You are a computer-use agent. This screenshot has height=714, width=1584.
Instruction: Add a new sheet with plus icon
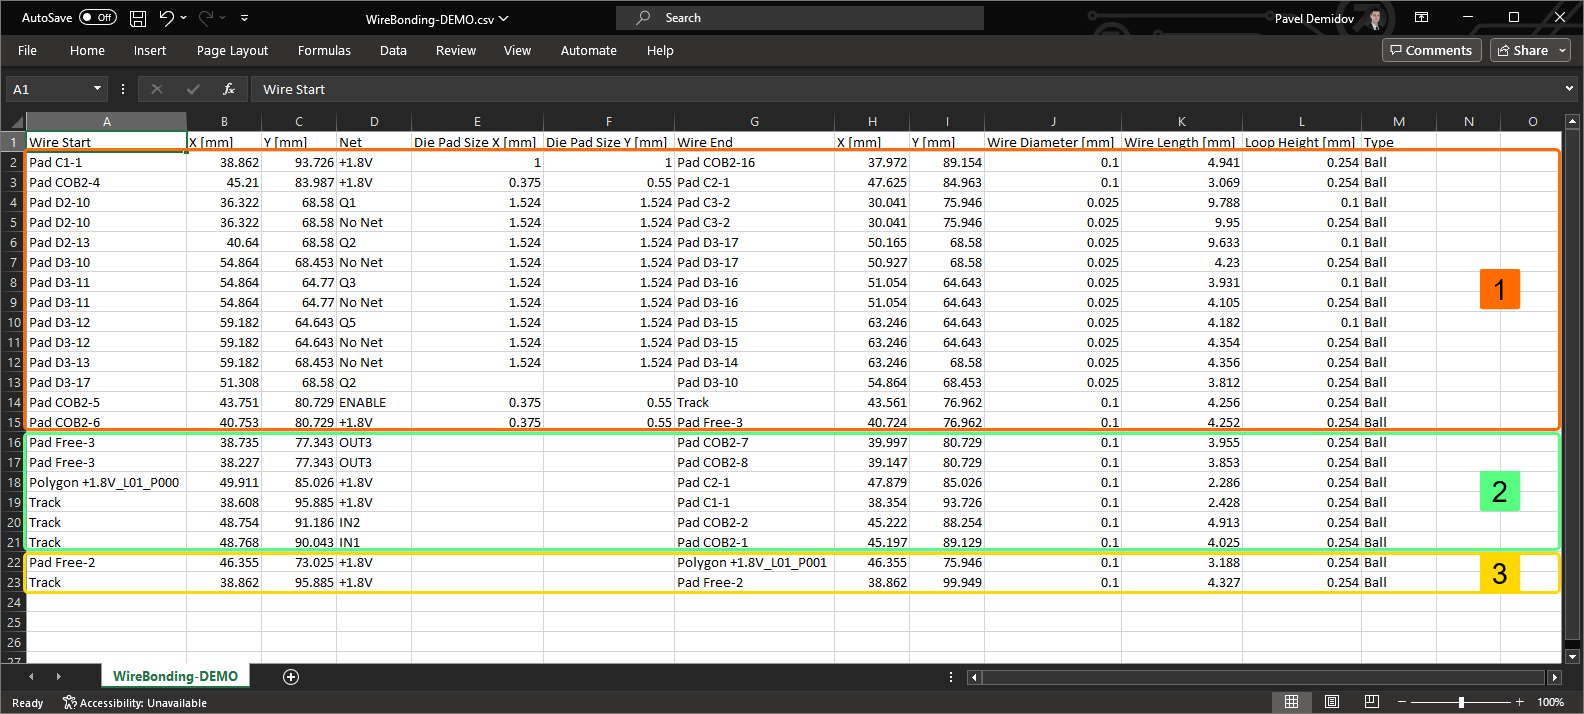(x=291, y=677)
